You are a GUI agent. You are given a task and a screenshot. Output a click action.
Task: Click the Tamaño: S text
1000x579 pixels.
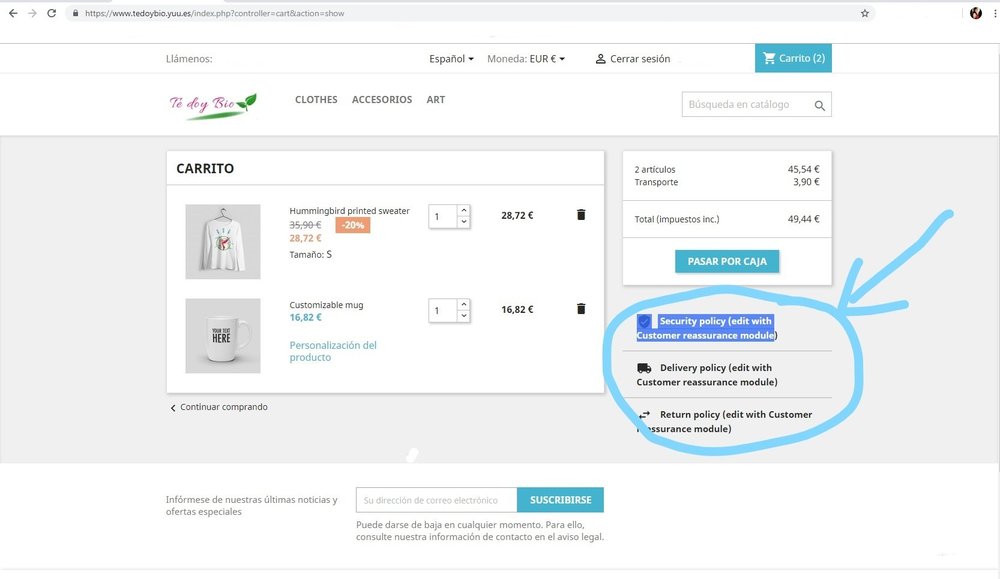(311, 254)
